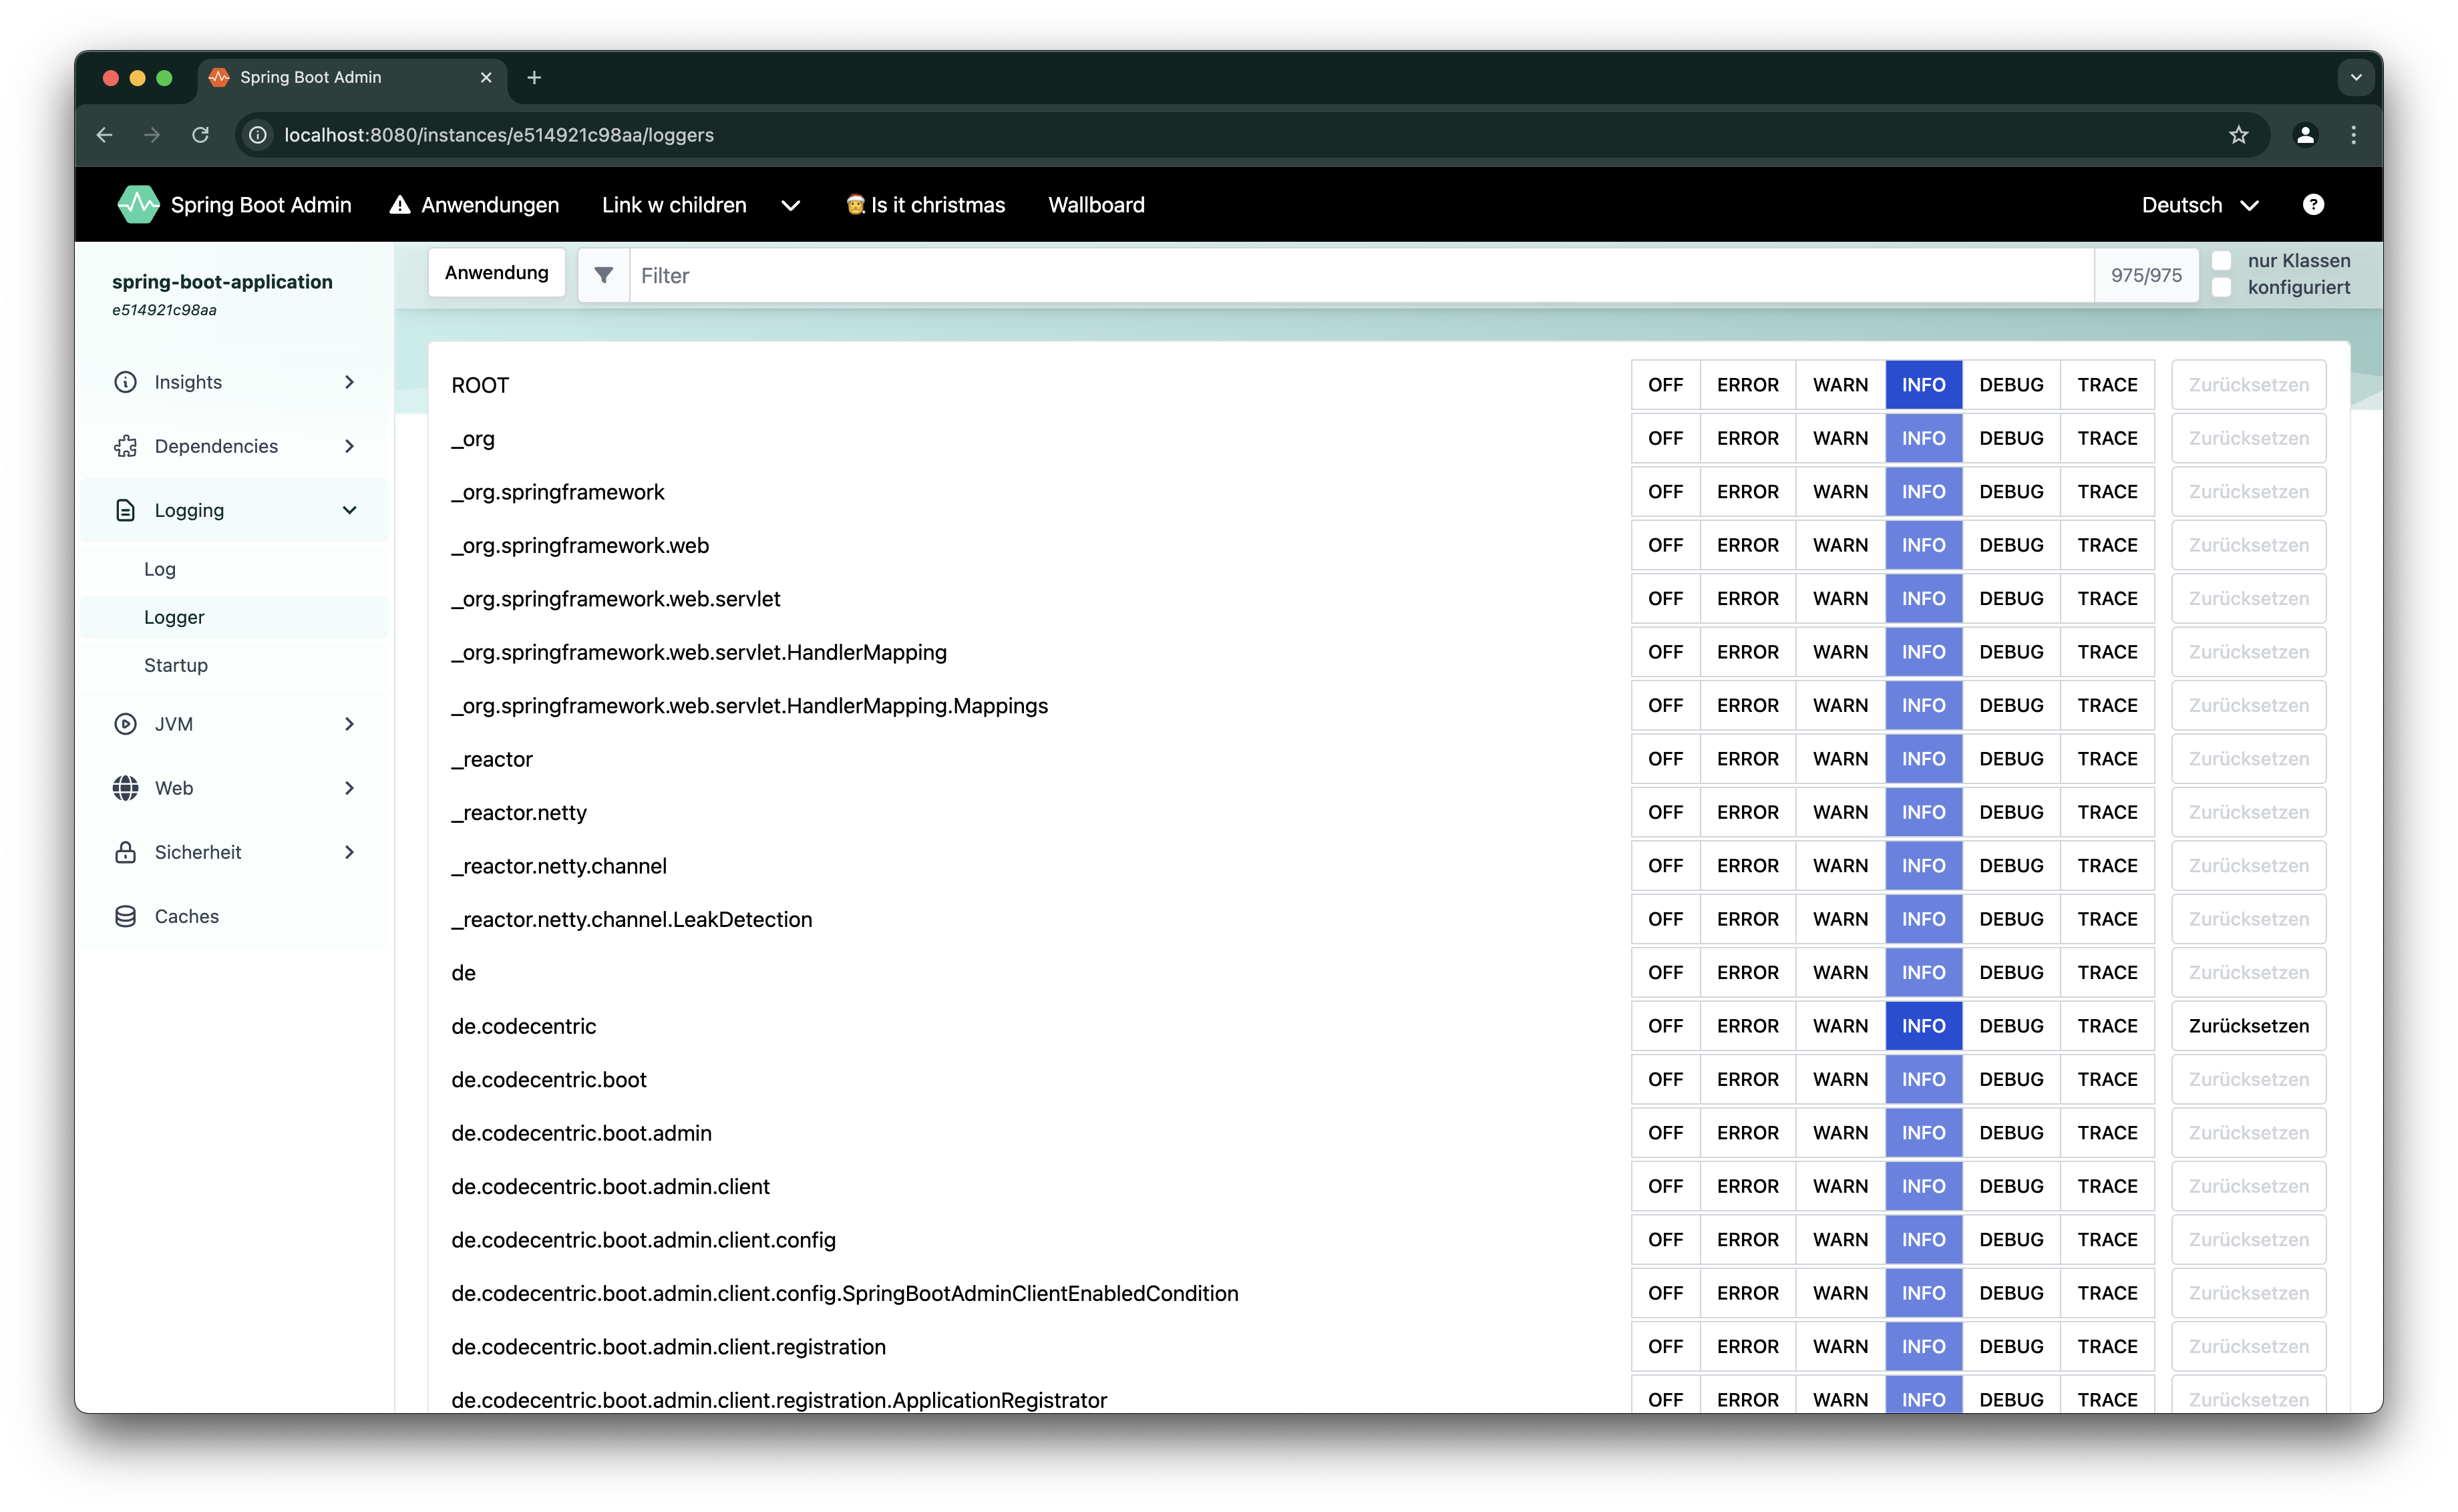Select the Web globe icon

(x=125, y=787)
